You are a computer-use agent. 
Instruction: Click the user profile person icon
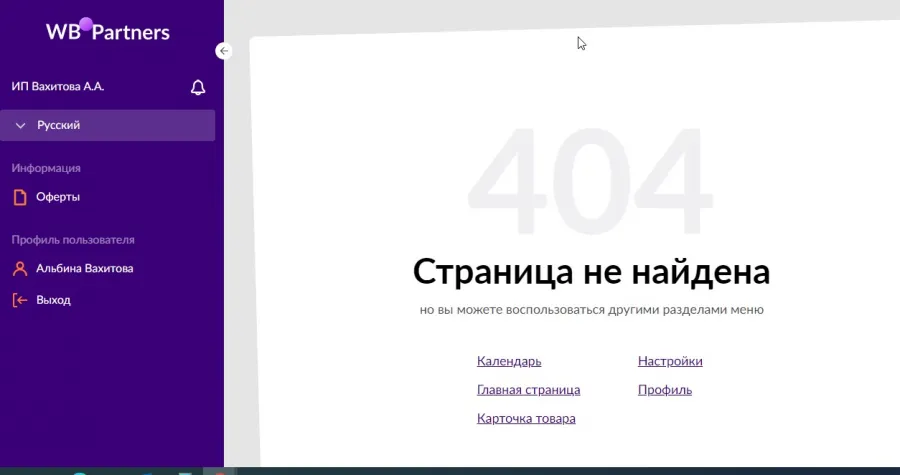[20, 269]
